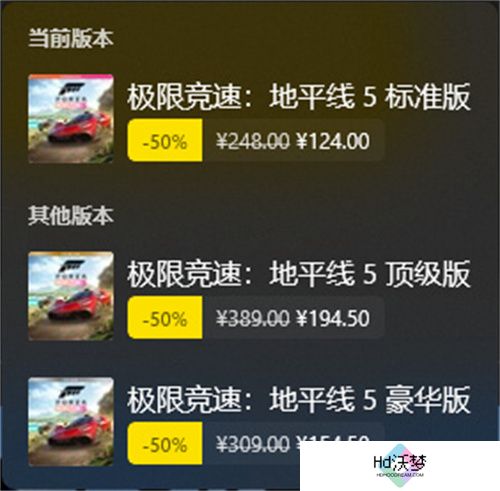Open the Deluxe Edition (豪华版) cover thumbnail
Image resolution: width=500 pixels, height=491 pixels.
tap(71, 421)
